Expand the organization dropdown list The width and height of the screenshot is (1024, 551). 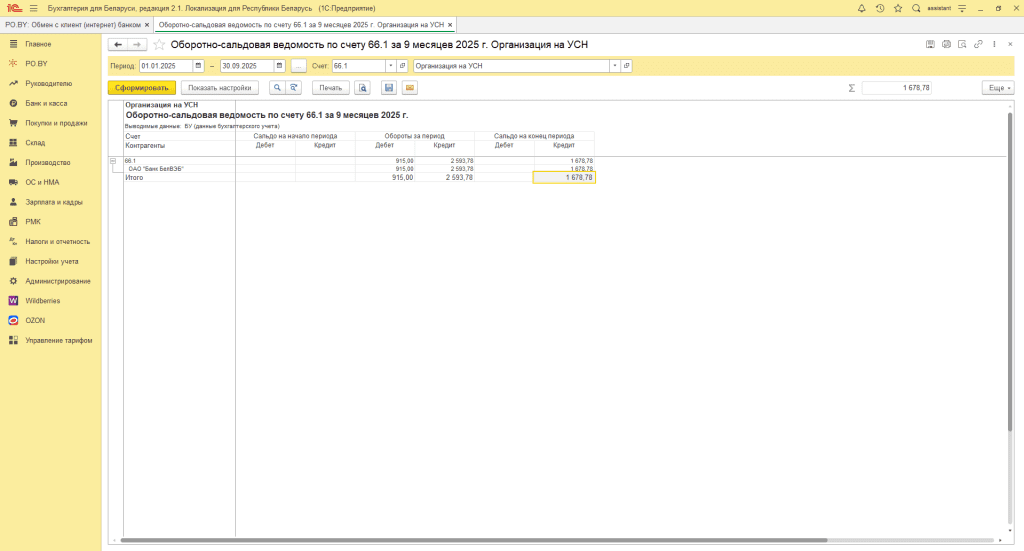615,66
